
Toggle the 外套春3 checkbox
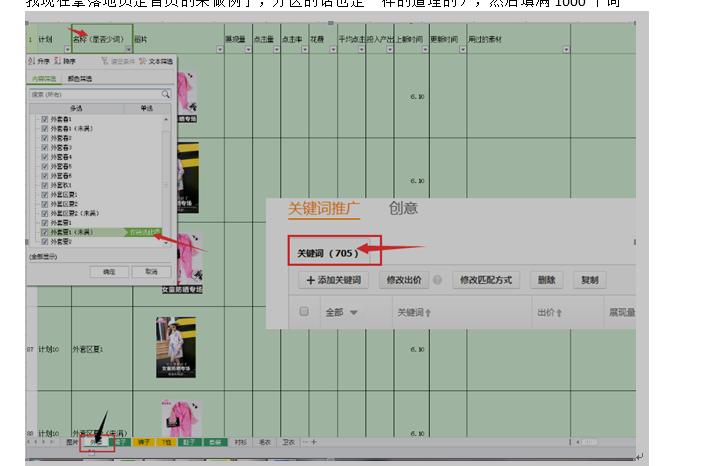click(x=44, y=148)
